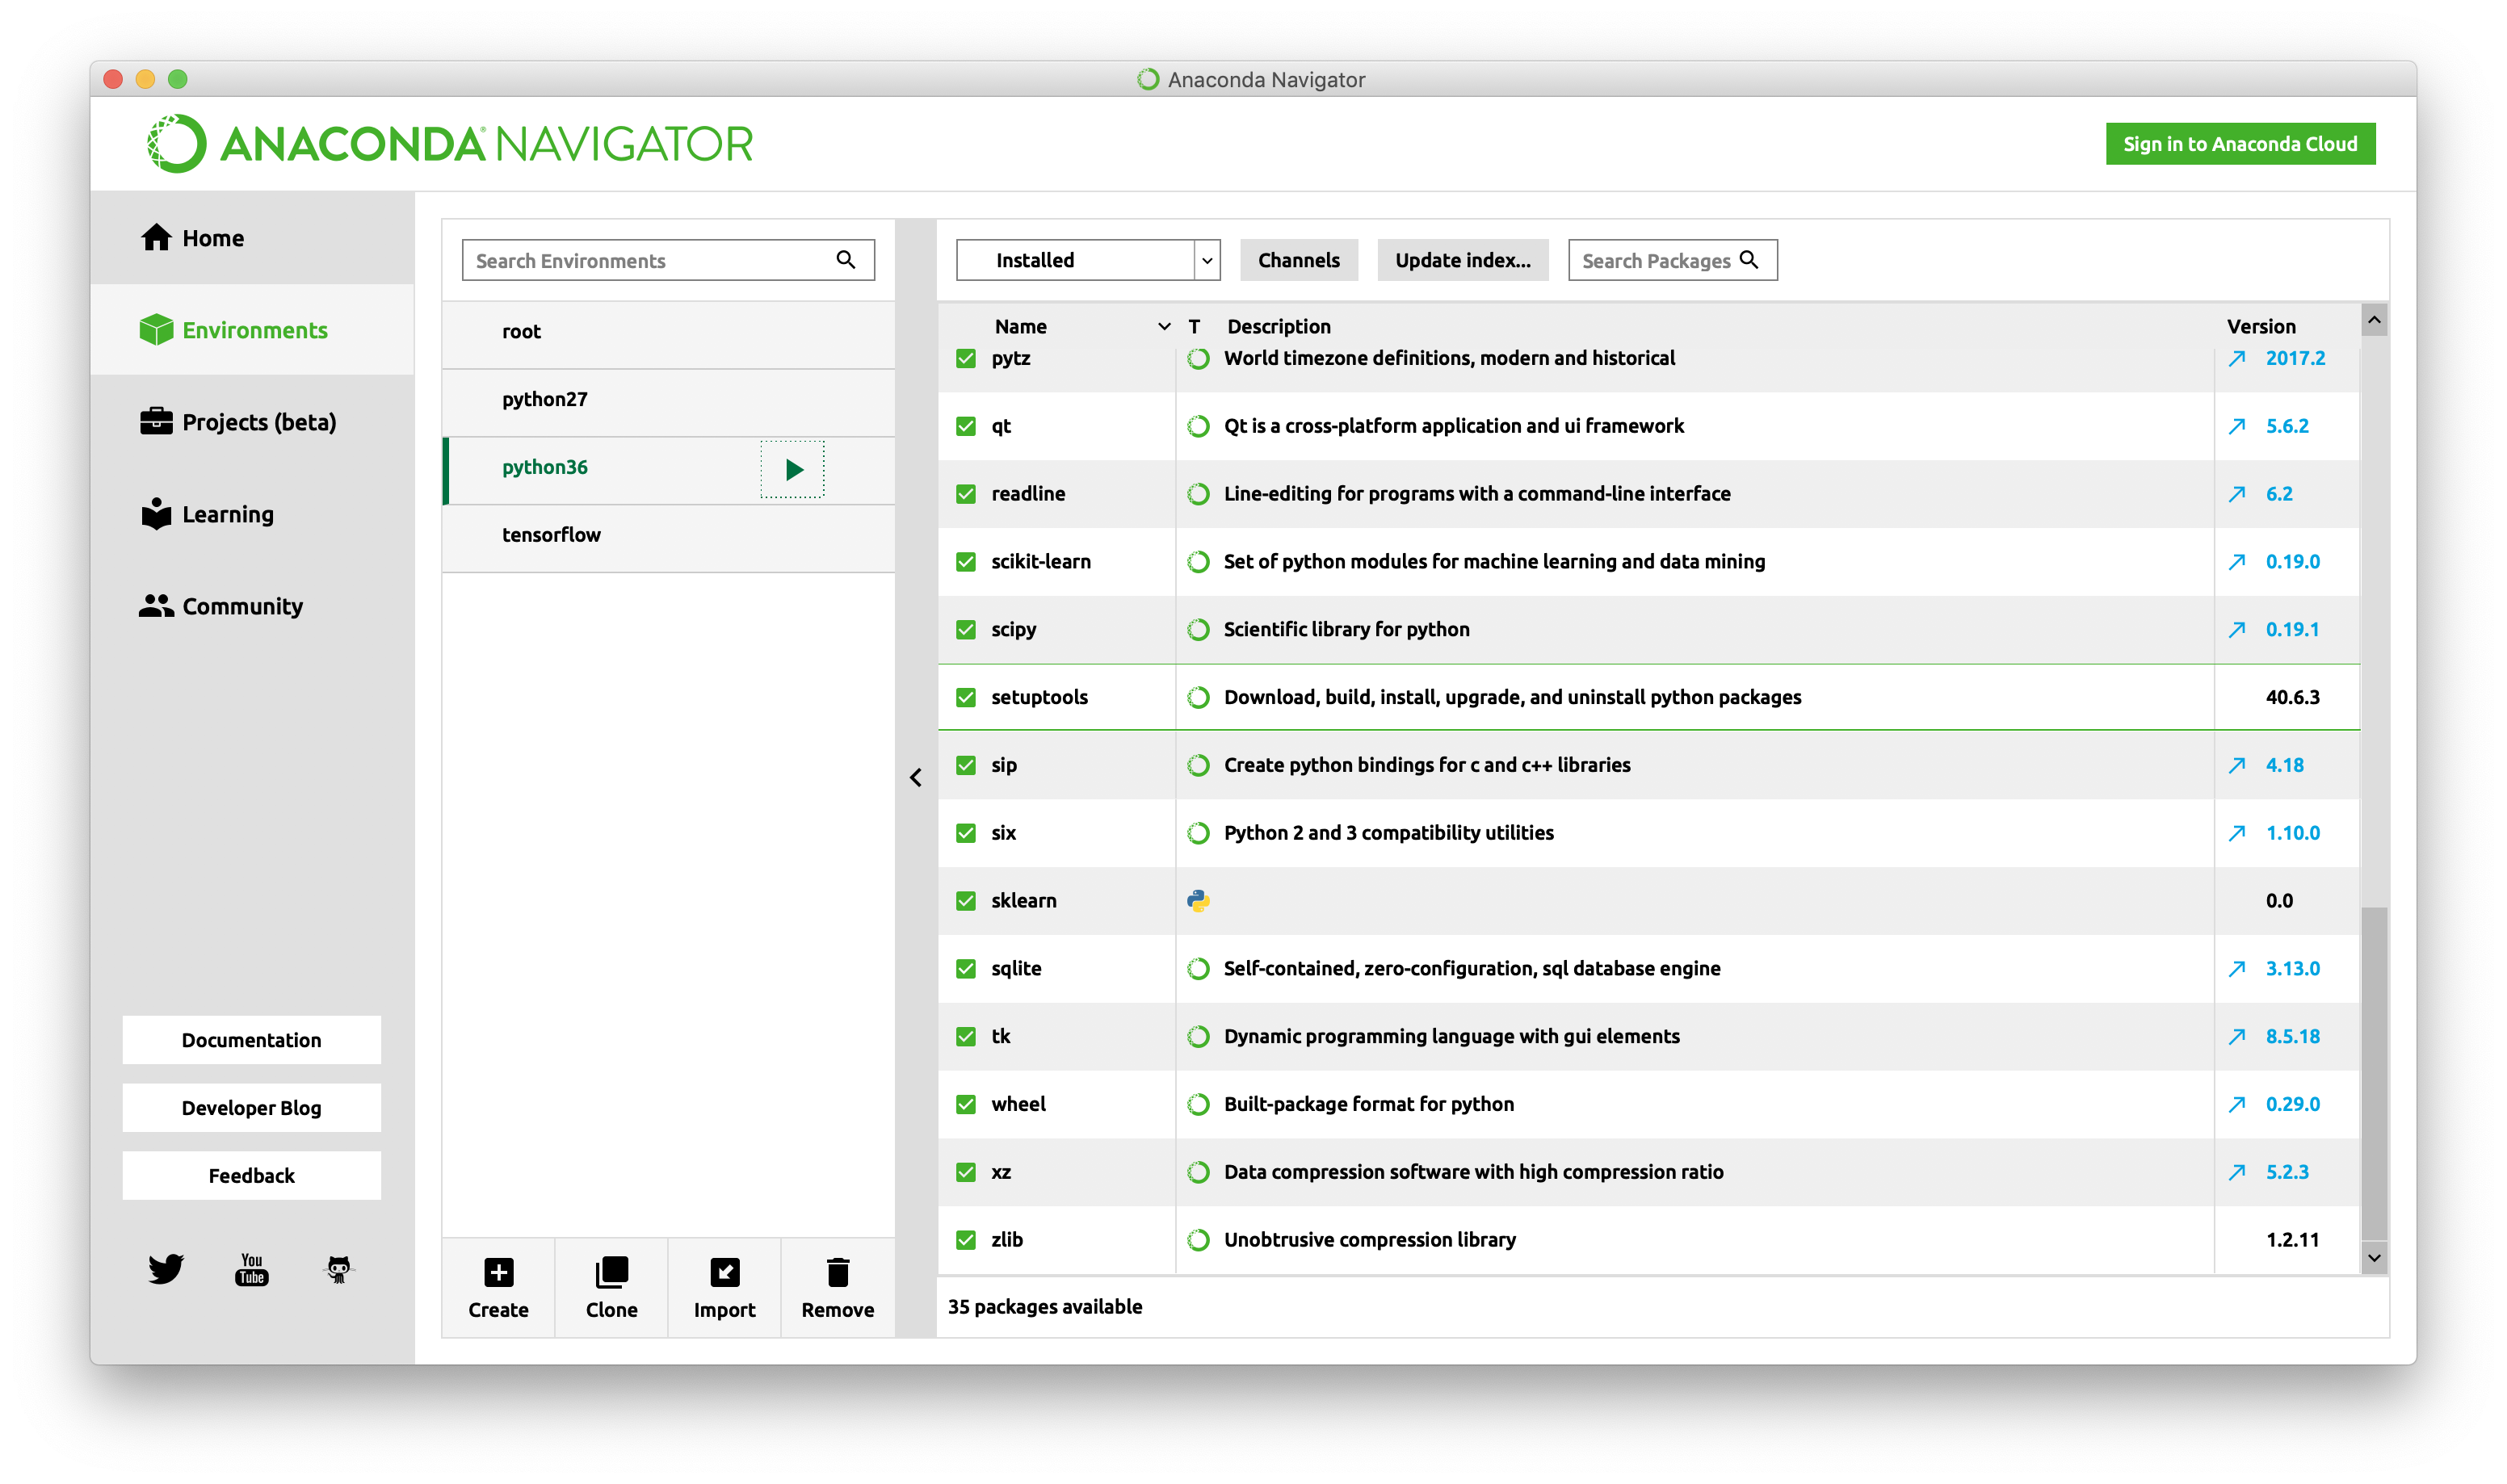Focus the Search Packages field
This screenshot has height=1484, width=2507.
(1672, 260)
